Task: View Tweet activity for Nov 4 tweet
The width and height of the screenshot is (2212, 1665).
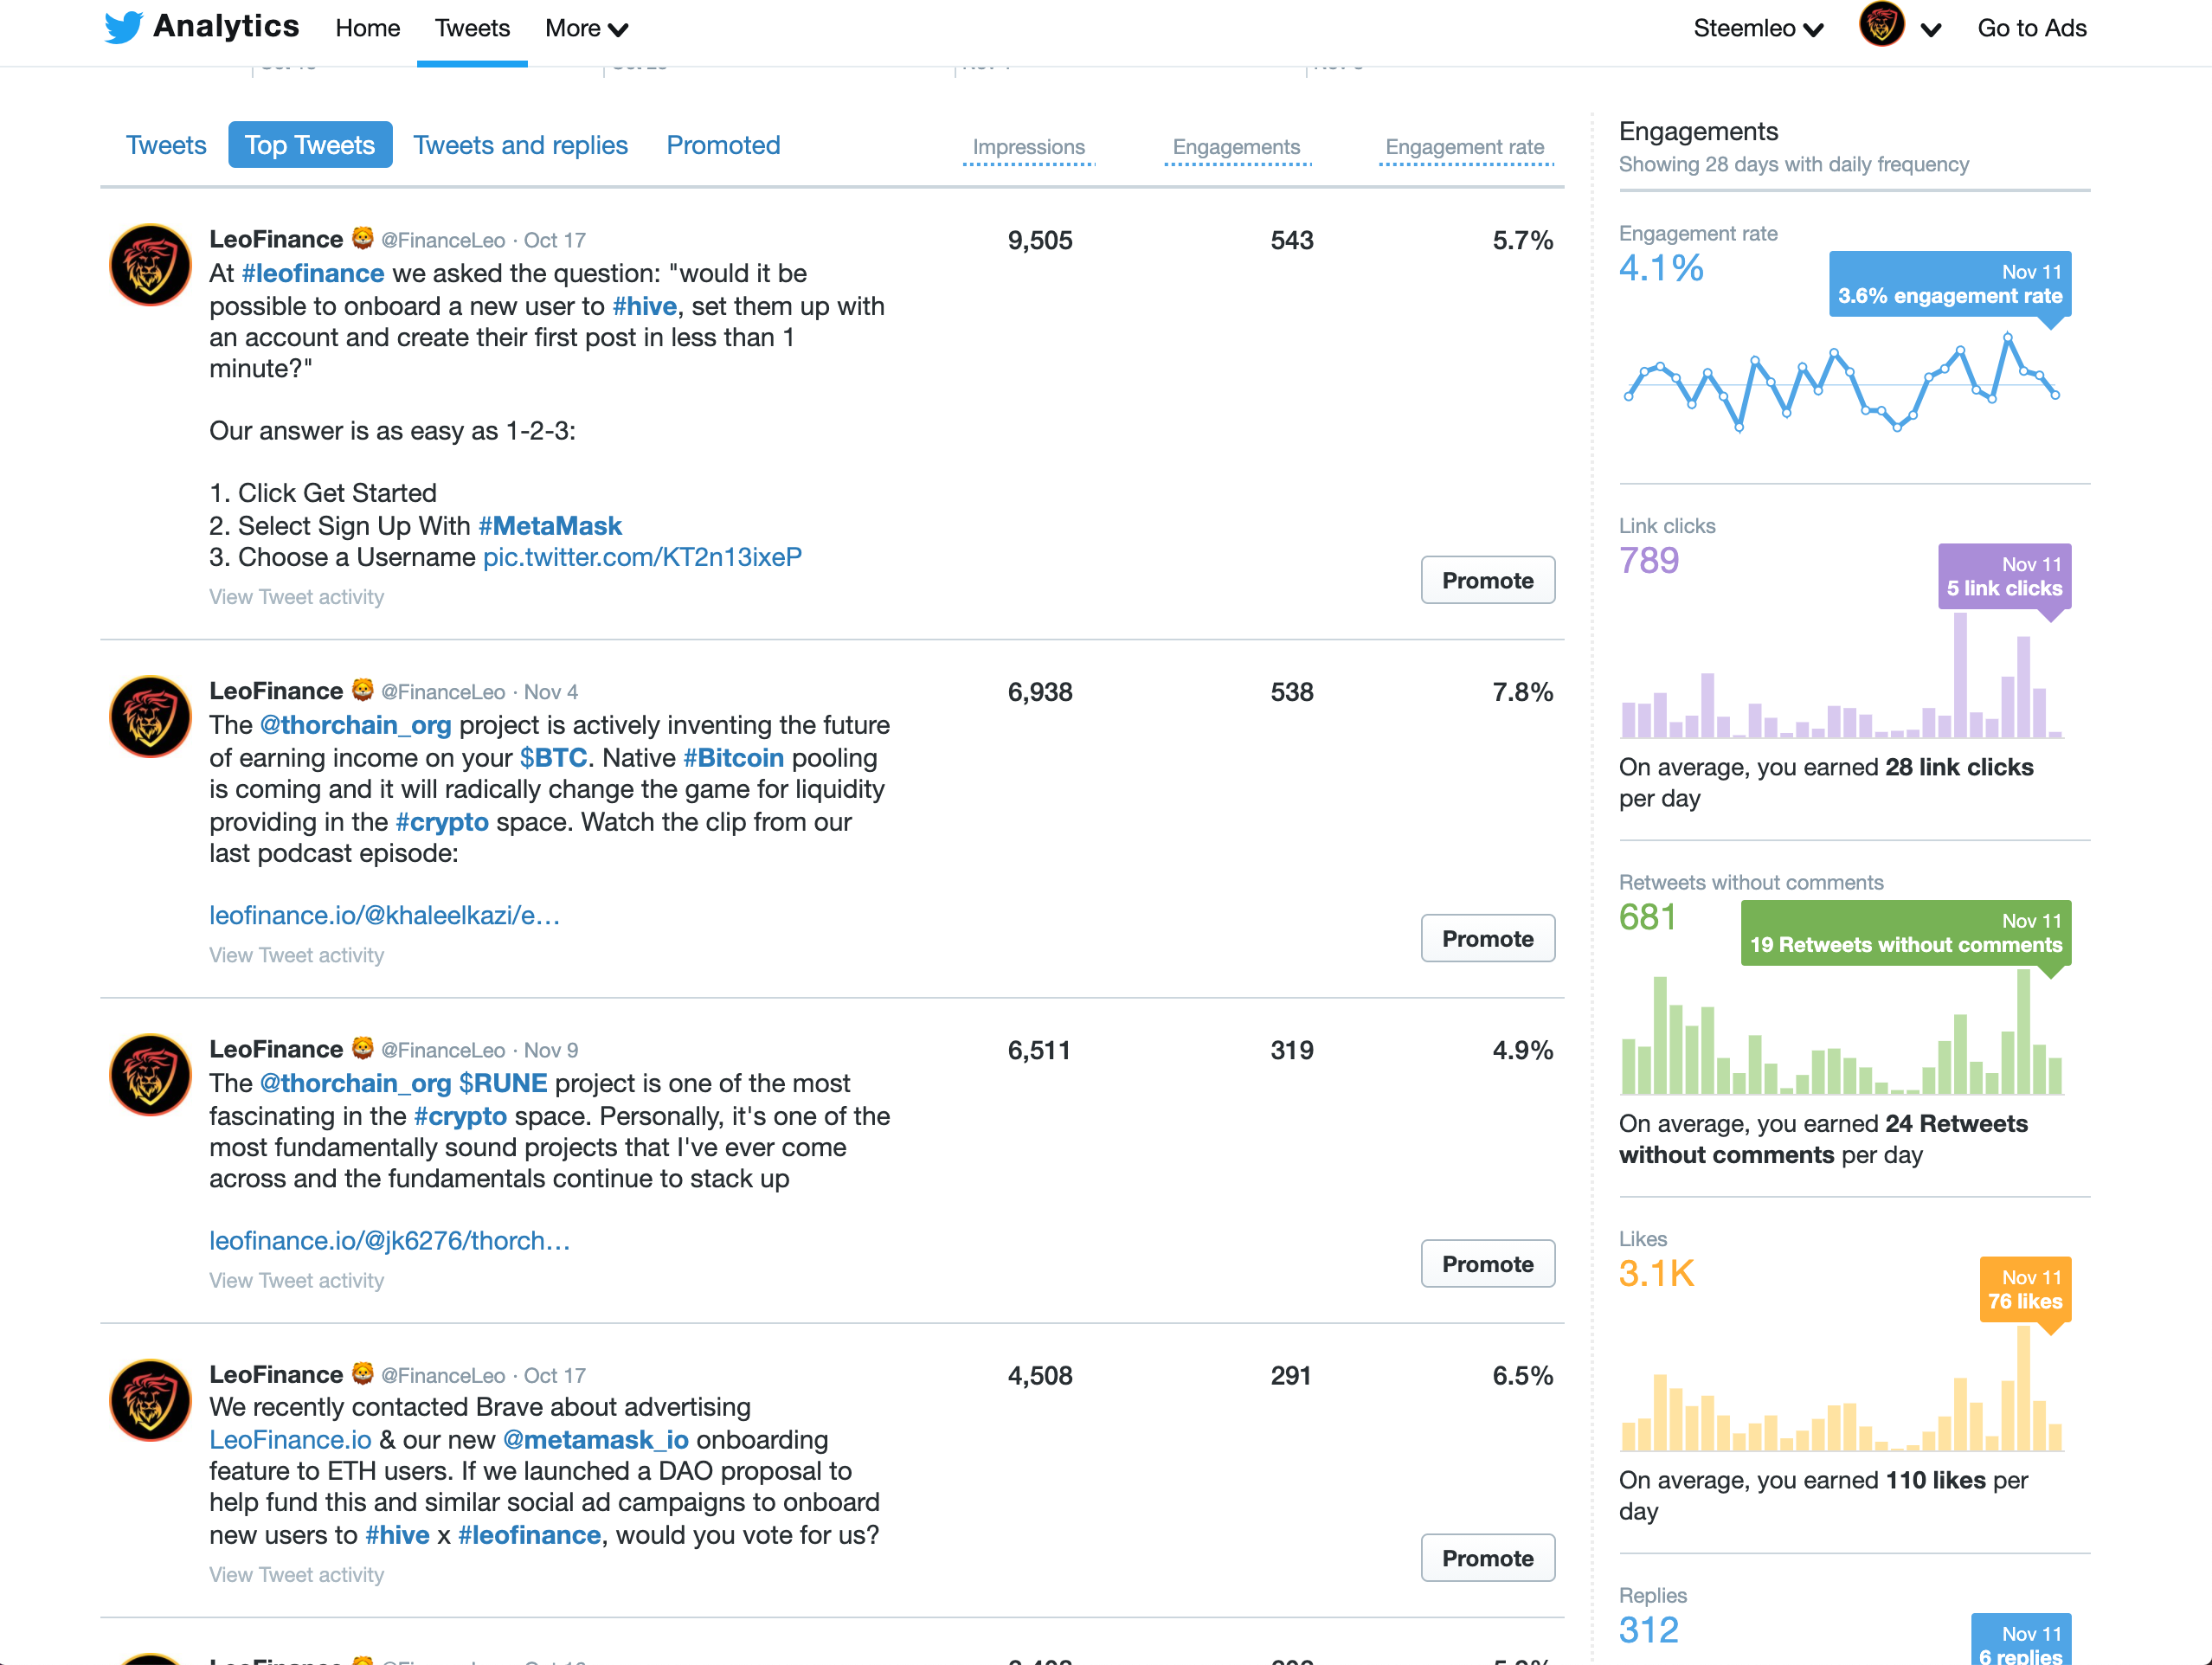Action: point(296,955)
